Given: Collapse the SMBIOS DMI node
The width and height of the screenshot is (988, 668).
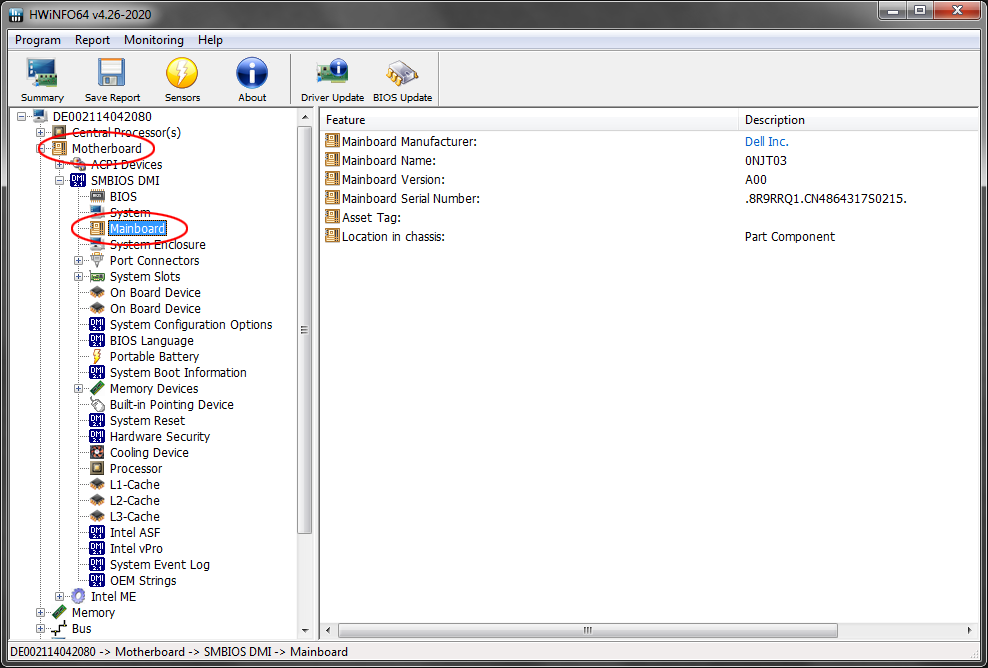Looking at the screenshot, I should pos(60,181).
